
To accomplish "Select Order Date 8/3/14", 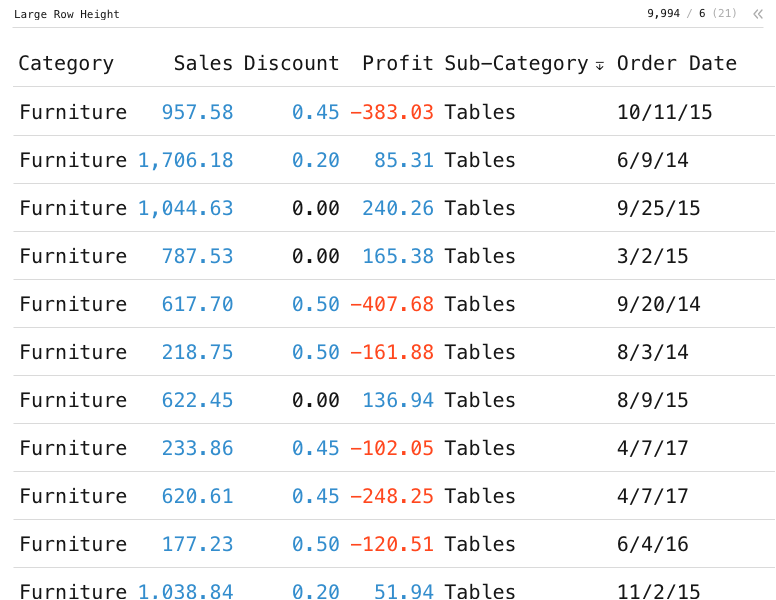I will 652,352.
